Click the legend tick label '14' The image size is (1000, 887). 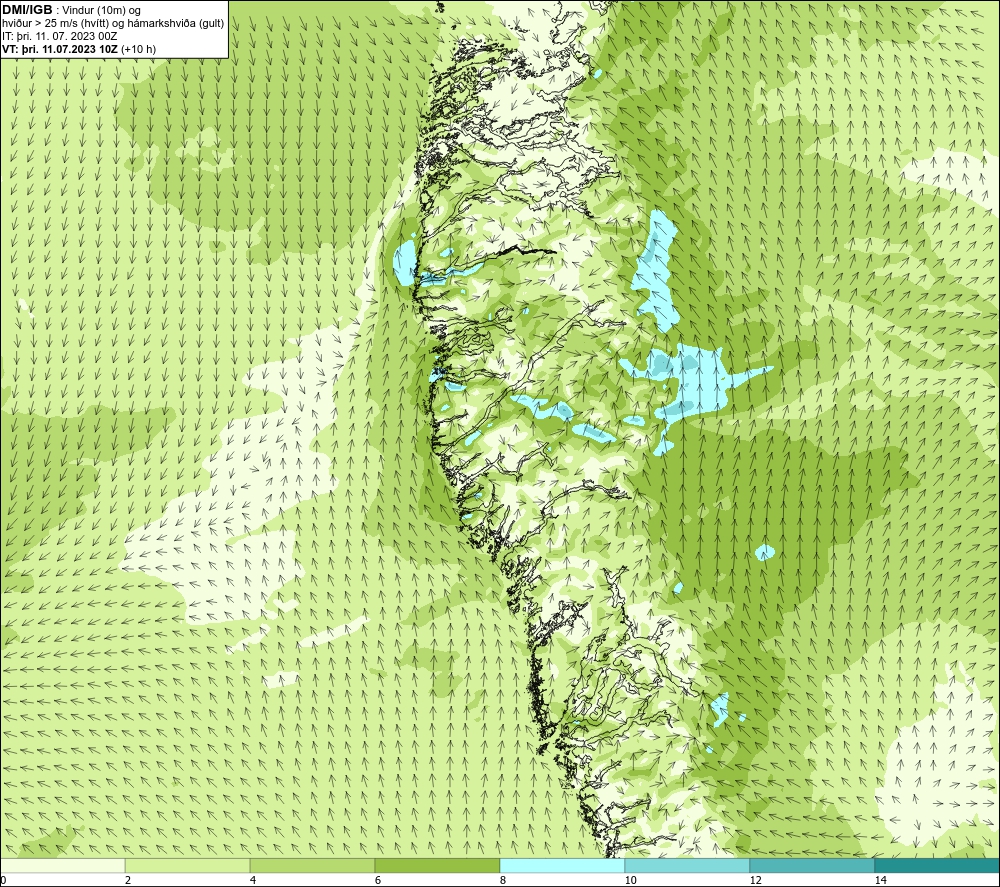(x=881, y=880)
